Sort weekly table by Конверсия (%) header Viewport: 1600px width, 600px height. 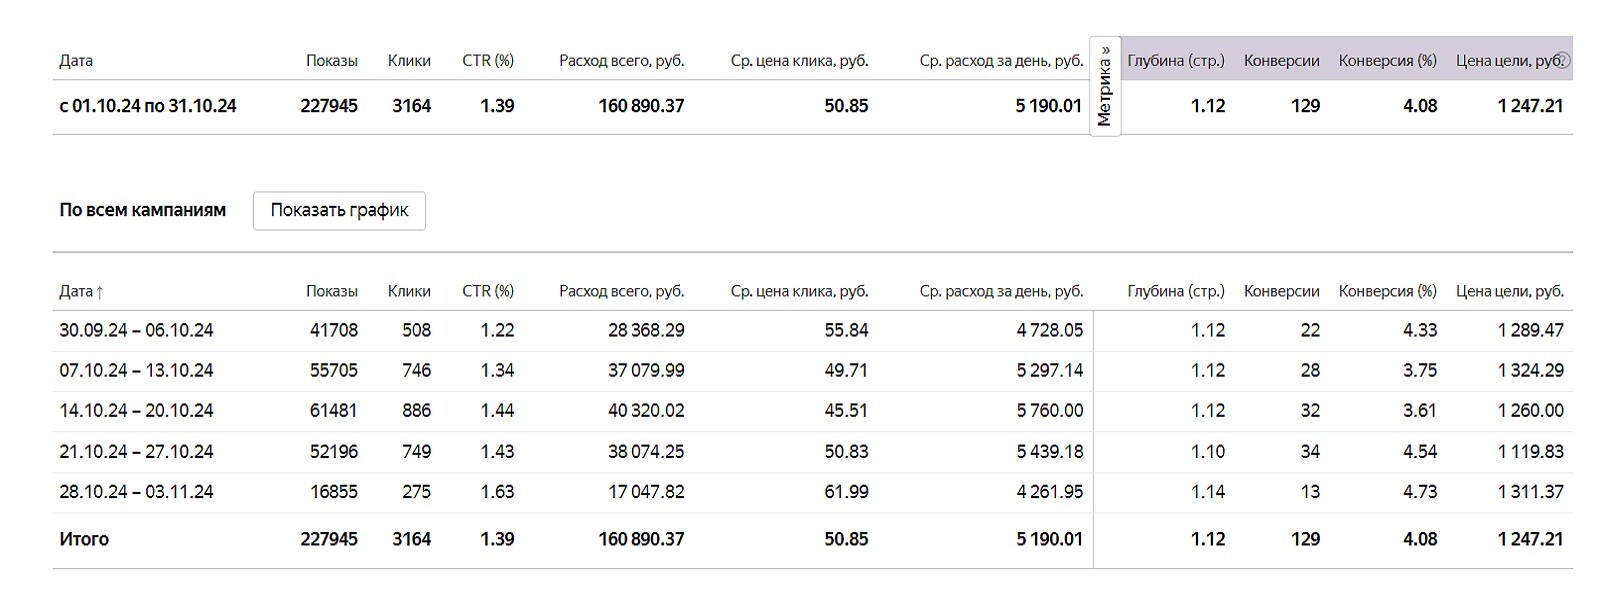point(1387,291)
